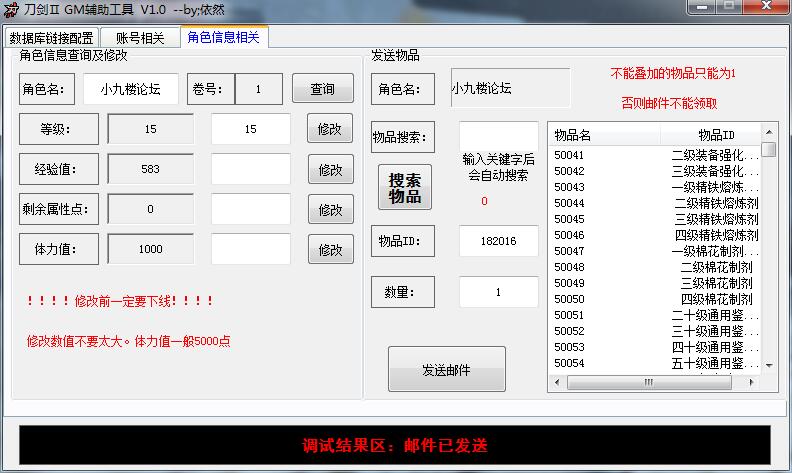Focus the 物品搜索 keyword field
Image resolution: width=792 pixels, height=473 pixels.
[x=499, y=136]
